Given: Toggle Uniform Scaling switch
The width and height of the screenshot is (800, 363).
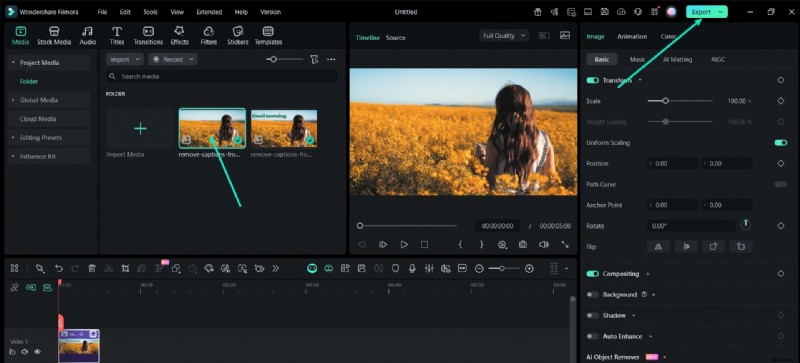Looking at the screenshot, I should pos(781,143).
